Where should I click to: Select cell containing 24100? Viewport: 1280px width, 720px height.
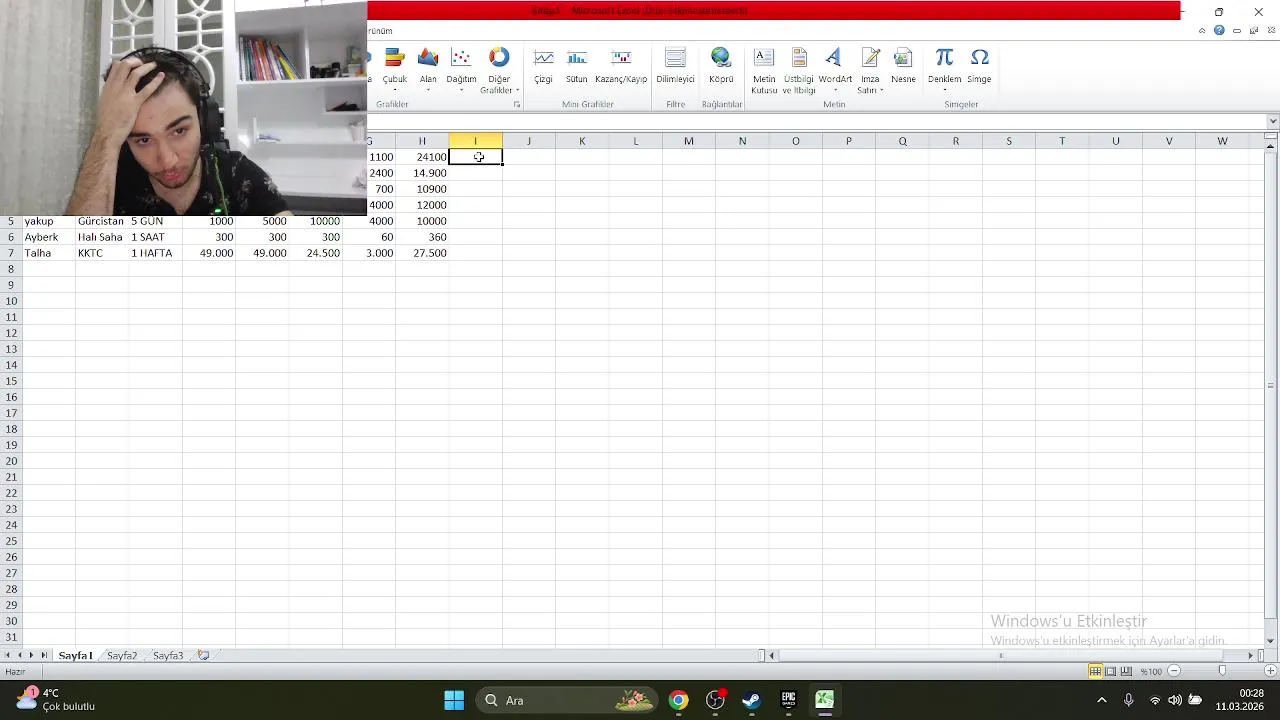coord(422,157)
